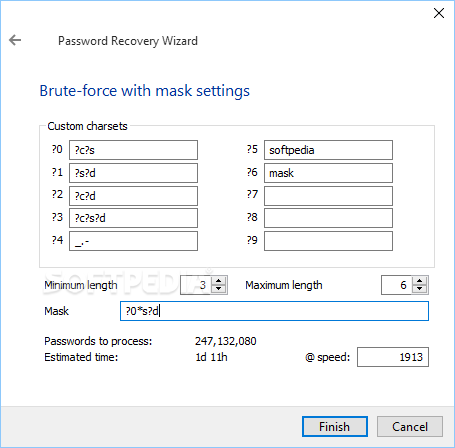Click the Custom charsets group label
The width and height of the screenshot is (455, 448).
pos(87,126)
